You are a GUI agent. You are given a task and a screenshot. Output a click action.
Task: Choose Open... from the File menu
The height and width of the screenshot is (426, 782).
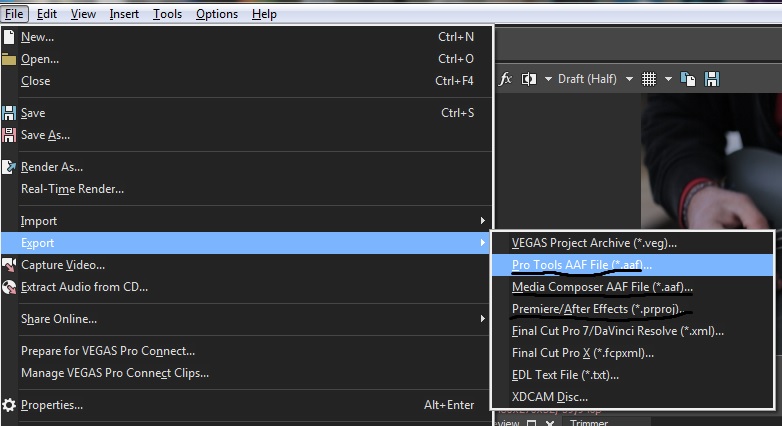click(x=247, y=59)
